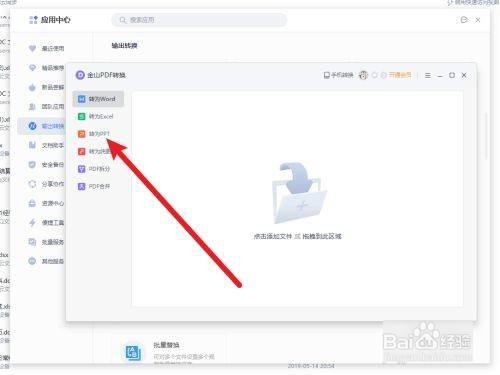Select the 转为Word option in PDF converter
The height and width of the screenshot is (375, 500).
pyautogui.click(x=98, y=99)
